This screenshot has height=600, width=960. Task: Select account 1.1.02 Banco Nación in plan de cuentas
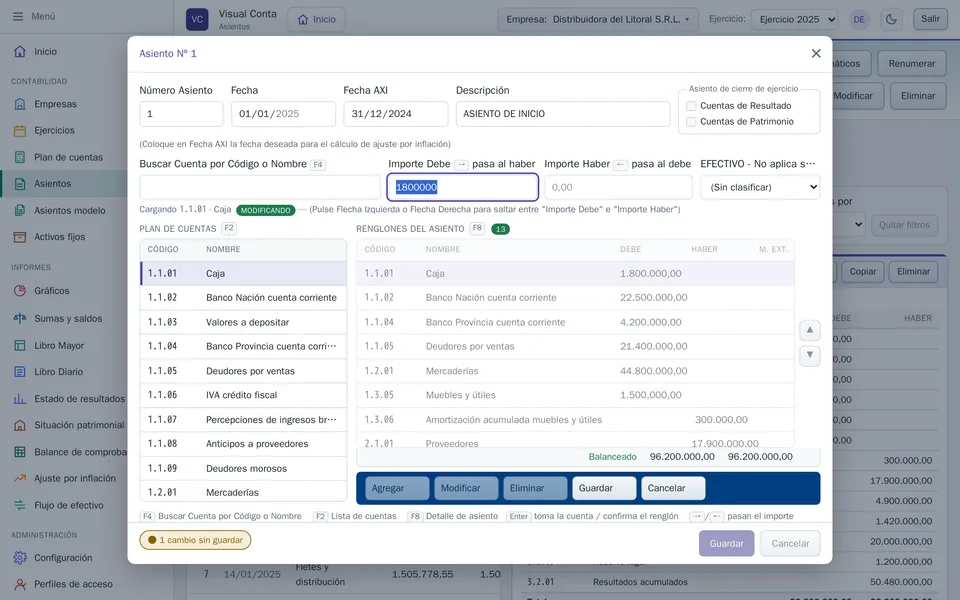[244, 298]
